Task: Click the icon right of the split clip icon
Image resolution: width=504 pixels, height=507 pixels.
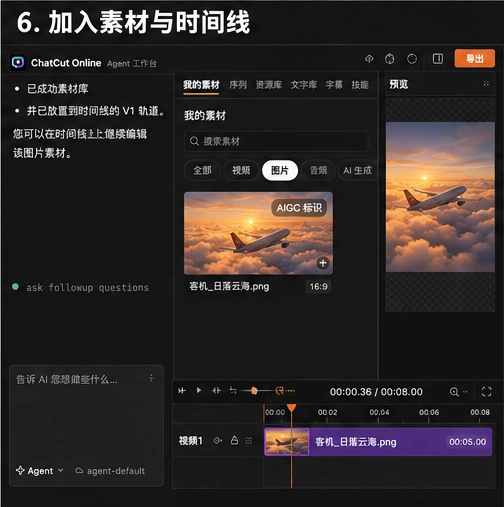Action: (233, 390)
